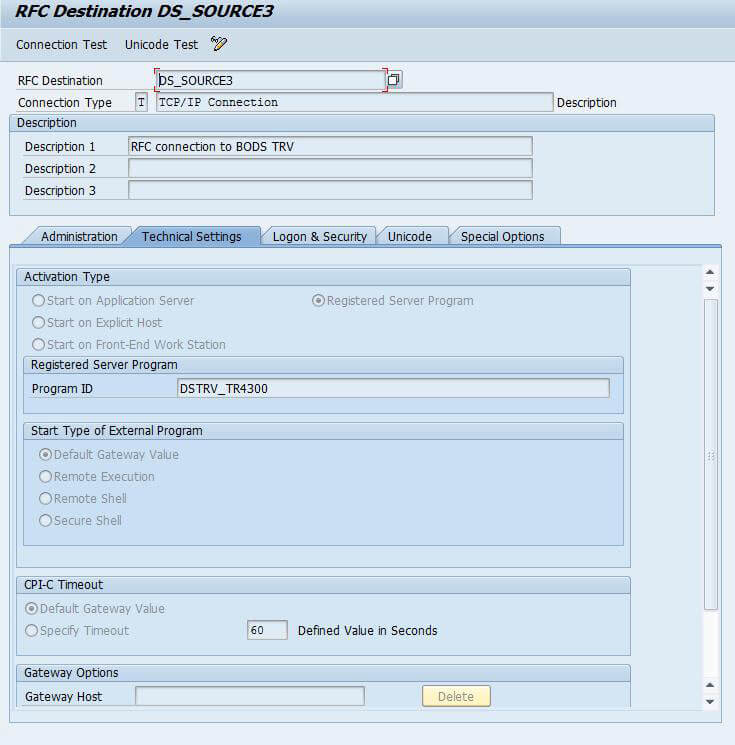Click the Description 2 text field

(330, 168)
